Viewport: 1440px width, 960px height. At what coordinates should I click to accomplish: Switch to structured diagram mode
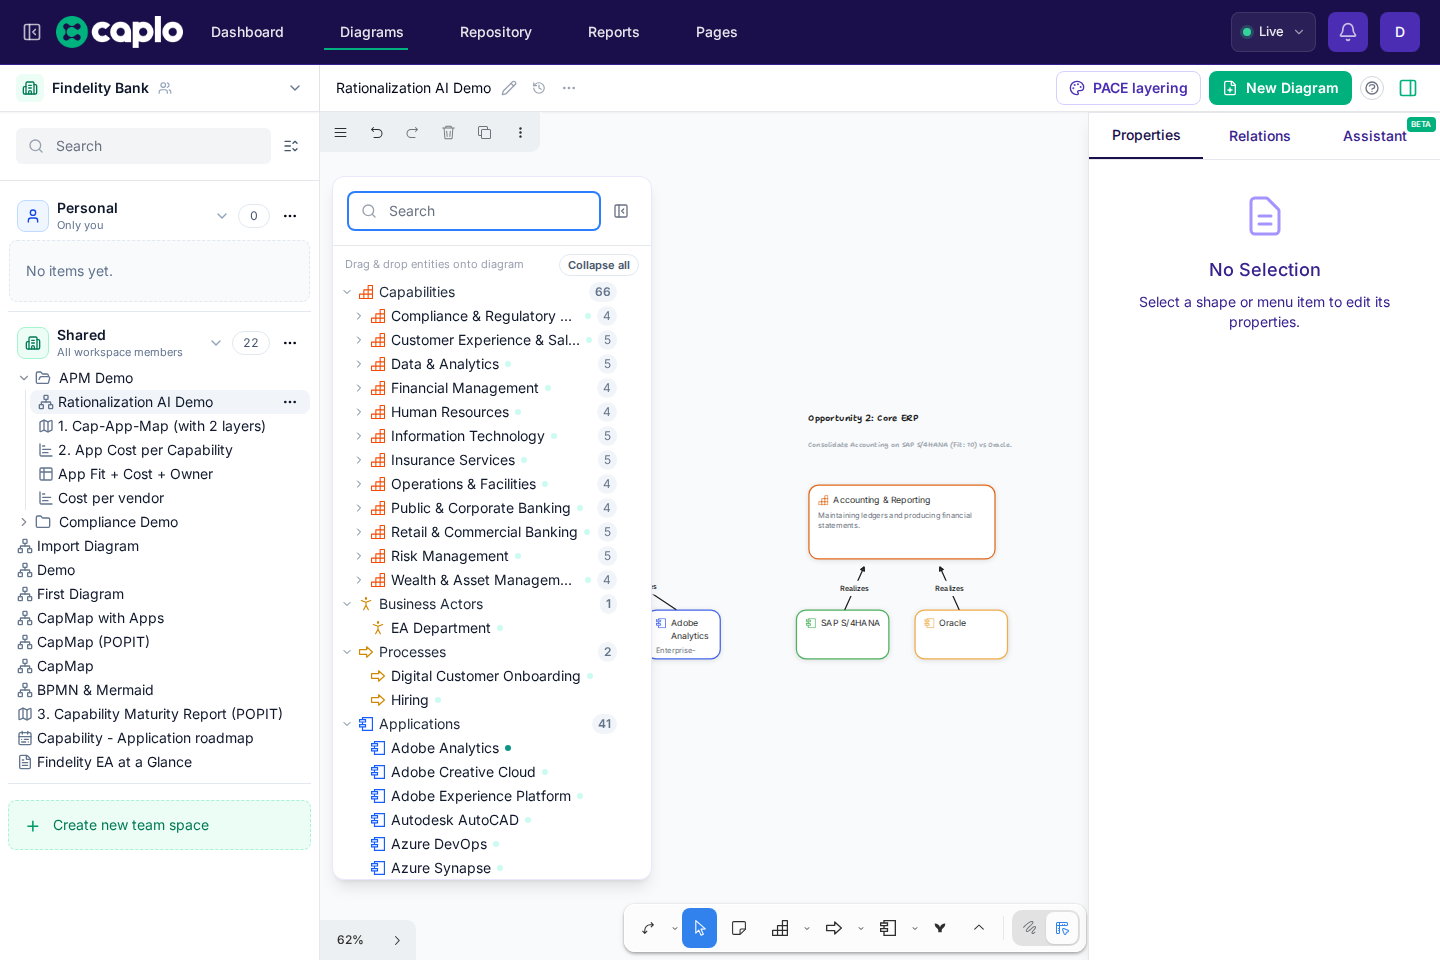pyautogui.click(x=1062, y=928)
